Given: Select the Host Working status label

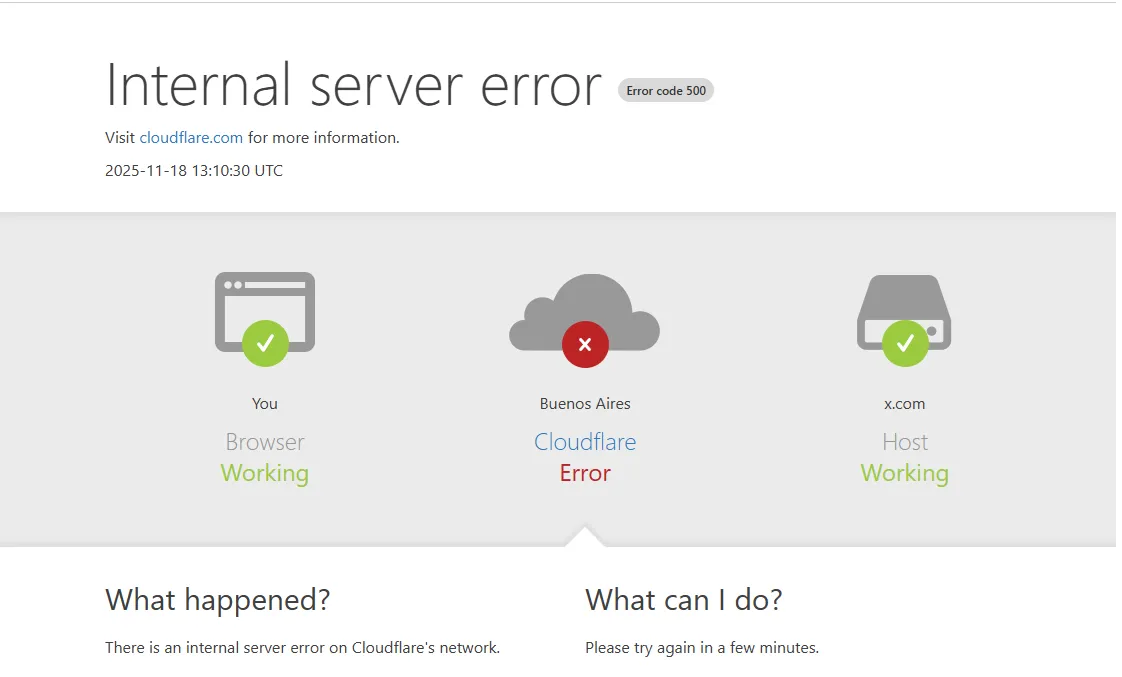Looking at the screenshot, I should pos(904,473).
